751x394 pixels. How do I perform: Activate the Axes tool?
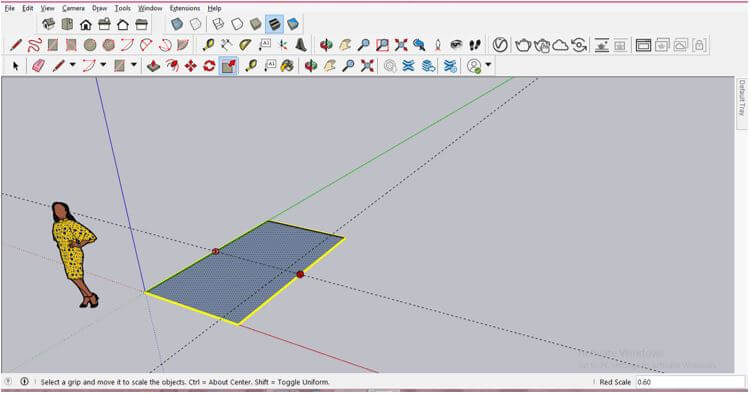[283, 45]
